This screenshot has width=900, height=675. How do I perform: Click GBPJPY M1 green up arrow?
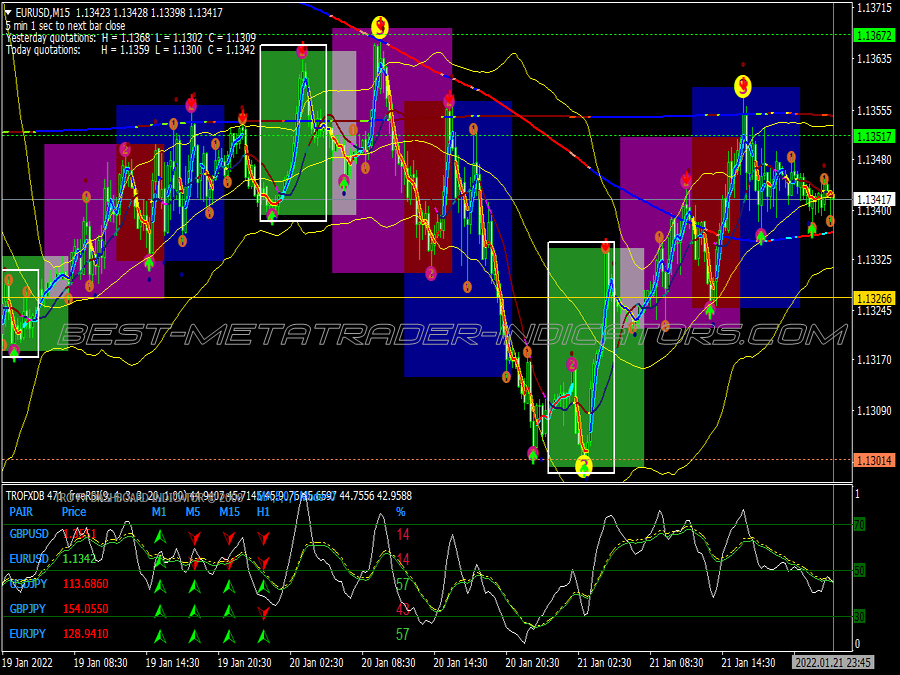point(160,611)
